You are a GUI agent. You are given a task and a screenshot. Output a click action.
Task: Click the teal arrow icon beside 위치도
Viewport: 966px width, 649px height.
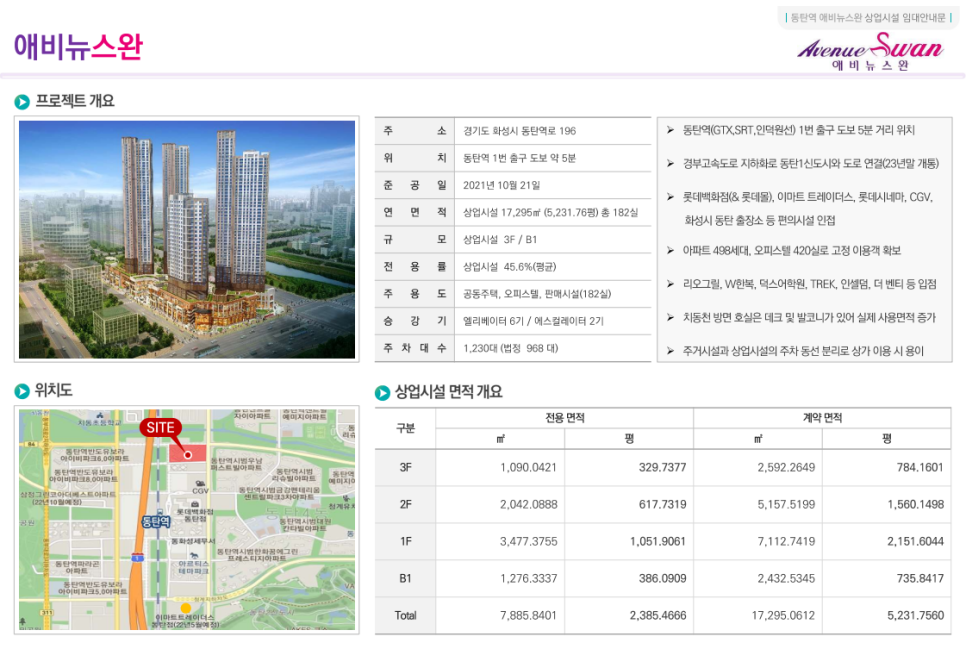tap(22, 391)
